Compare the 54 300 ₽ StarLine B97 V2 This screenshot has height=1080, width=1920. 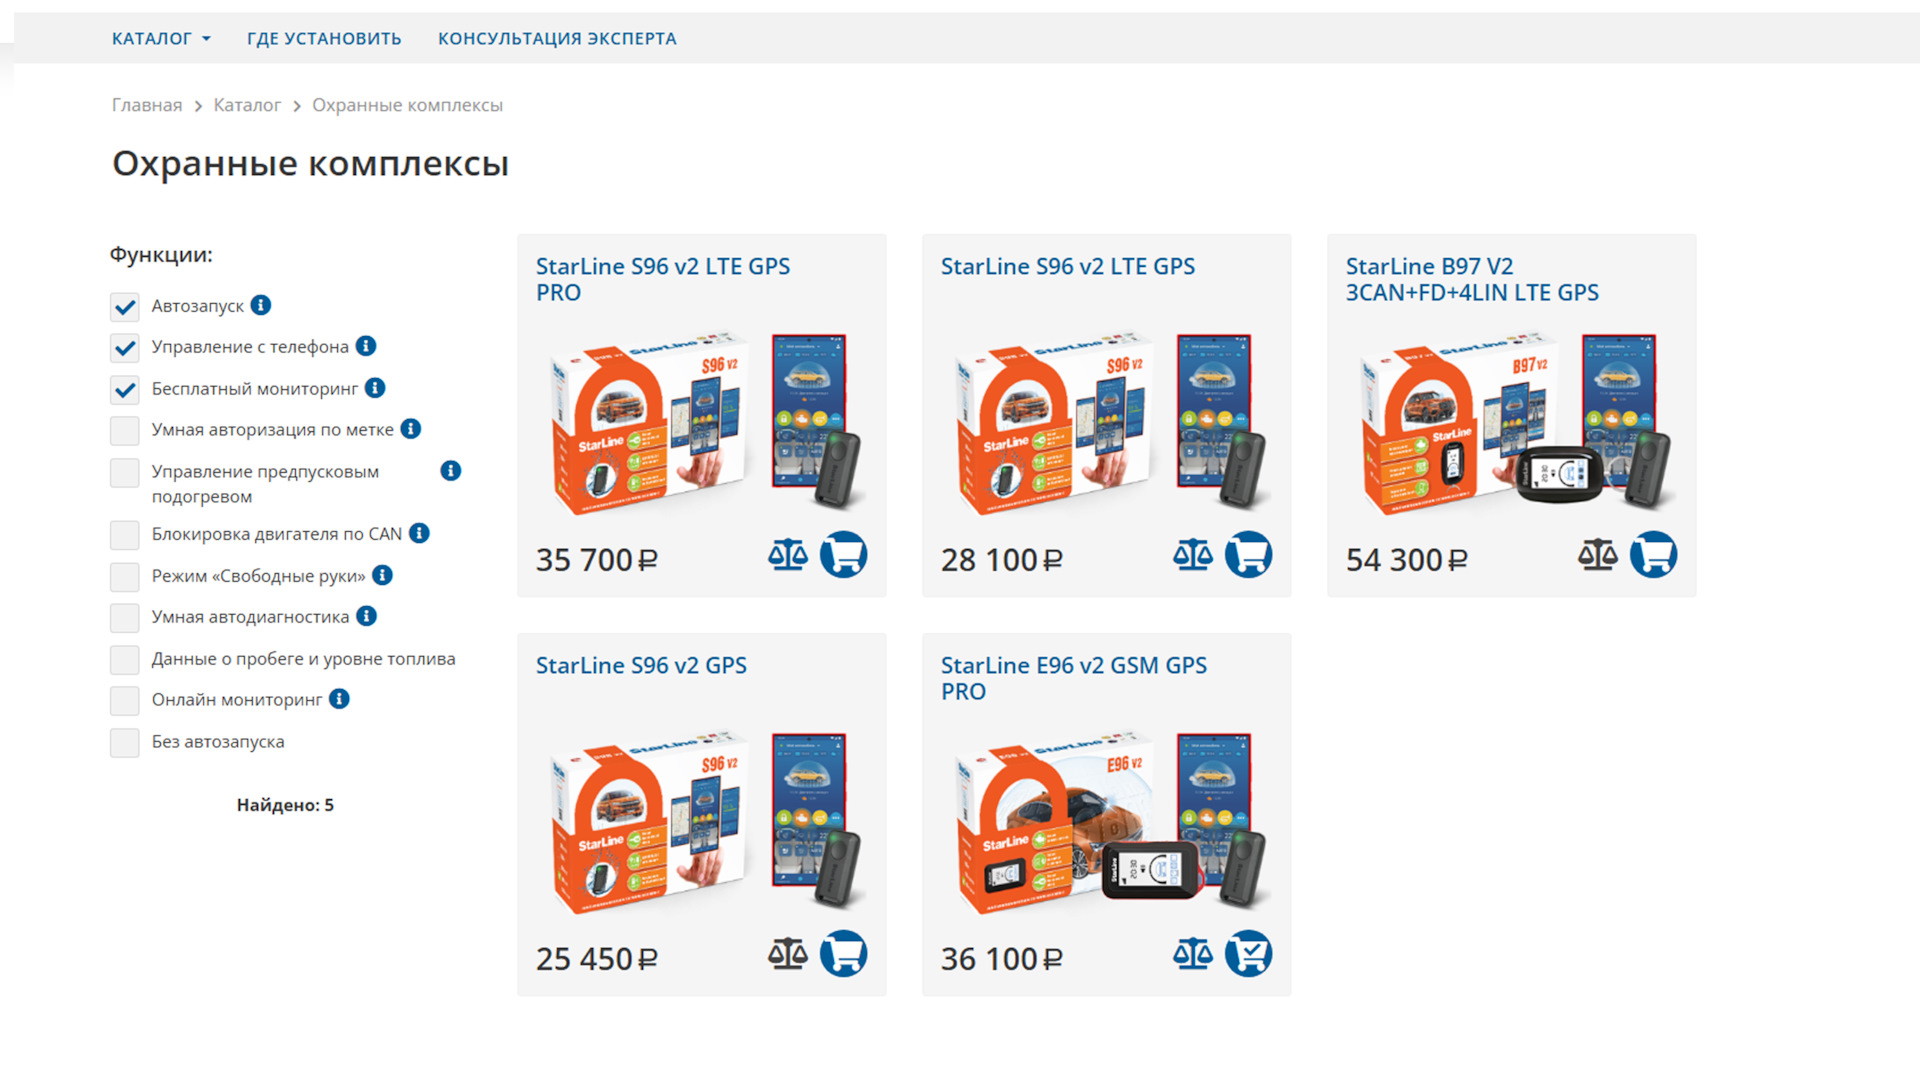(1597, 555)
